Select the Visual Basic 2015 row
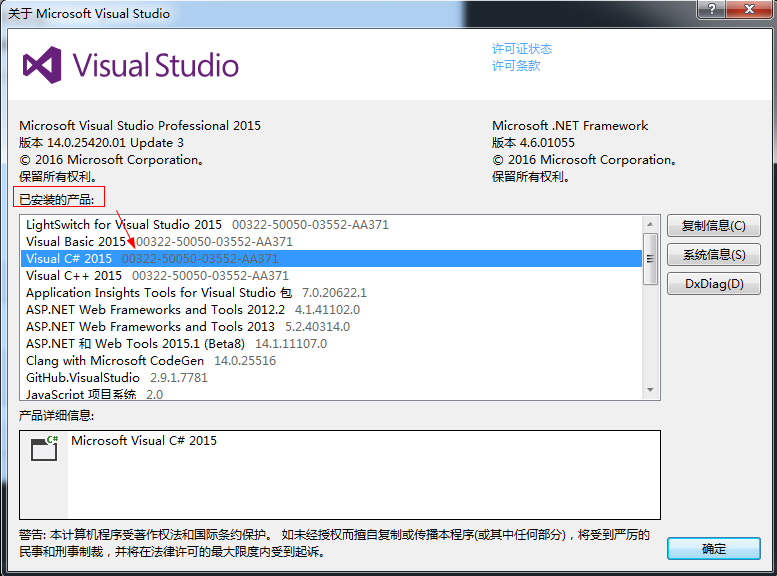The image size is (777, 576). 332,241
